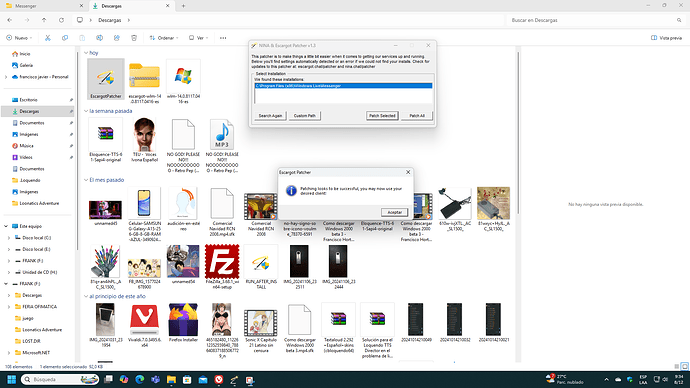
Task: Click the Up directory arrow
Action: tap(44, 20)
